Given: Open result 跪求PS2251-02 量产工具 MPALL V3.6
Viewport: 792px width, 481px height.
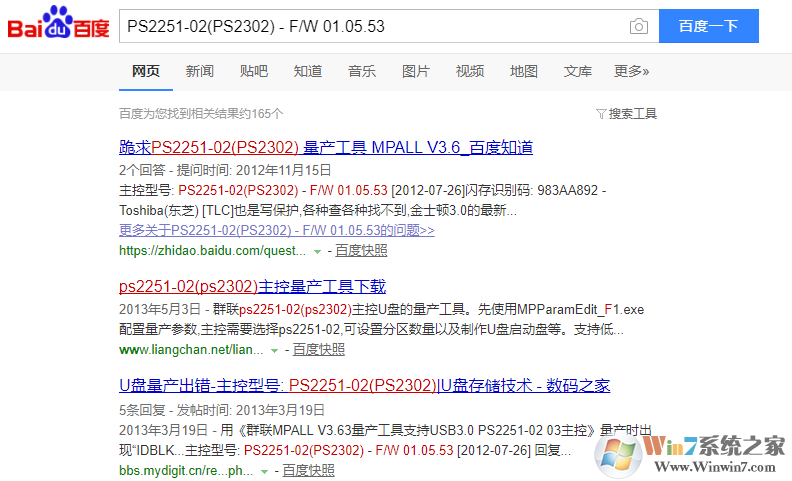Looking at the screenshot, I should [x=326, y=148].
